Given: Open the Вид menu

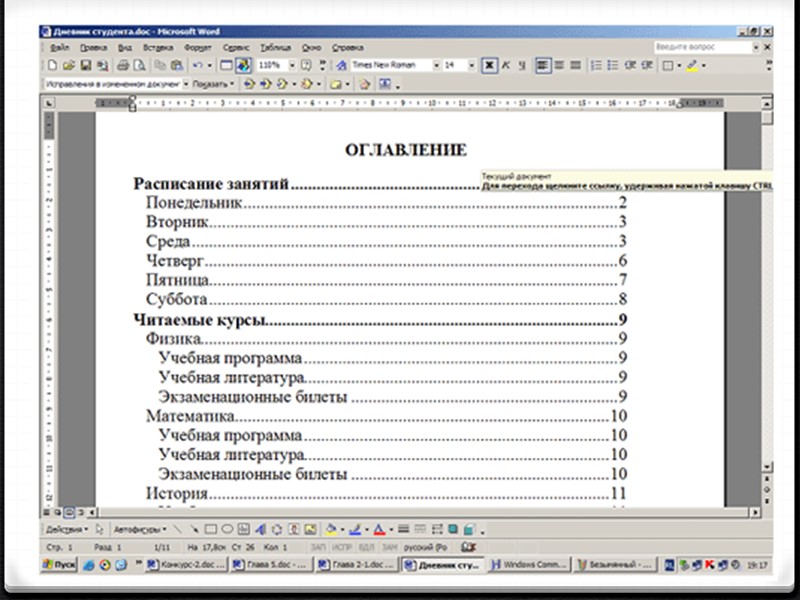Looking at the screenshot, I should click(x=124, y=47).
